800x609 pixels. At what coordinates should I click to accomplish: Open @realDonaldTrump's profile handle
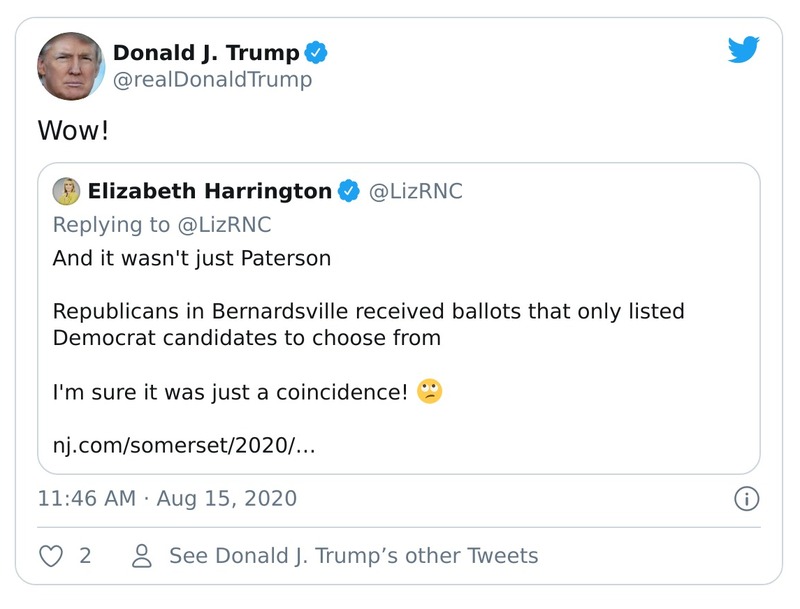[213, 79]
